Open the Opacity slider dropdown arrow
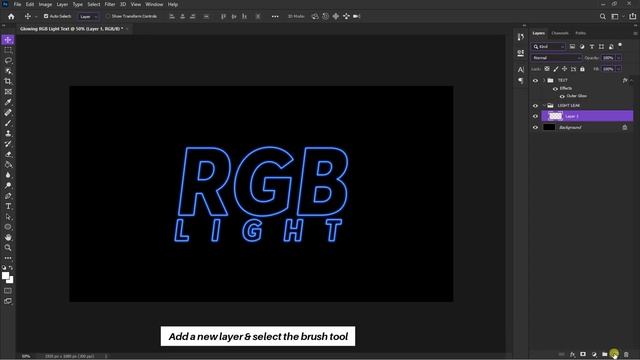Screen dimensions: 640x360 coord(619,58)
